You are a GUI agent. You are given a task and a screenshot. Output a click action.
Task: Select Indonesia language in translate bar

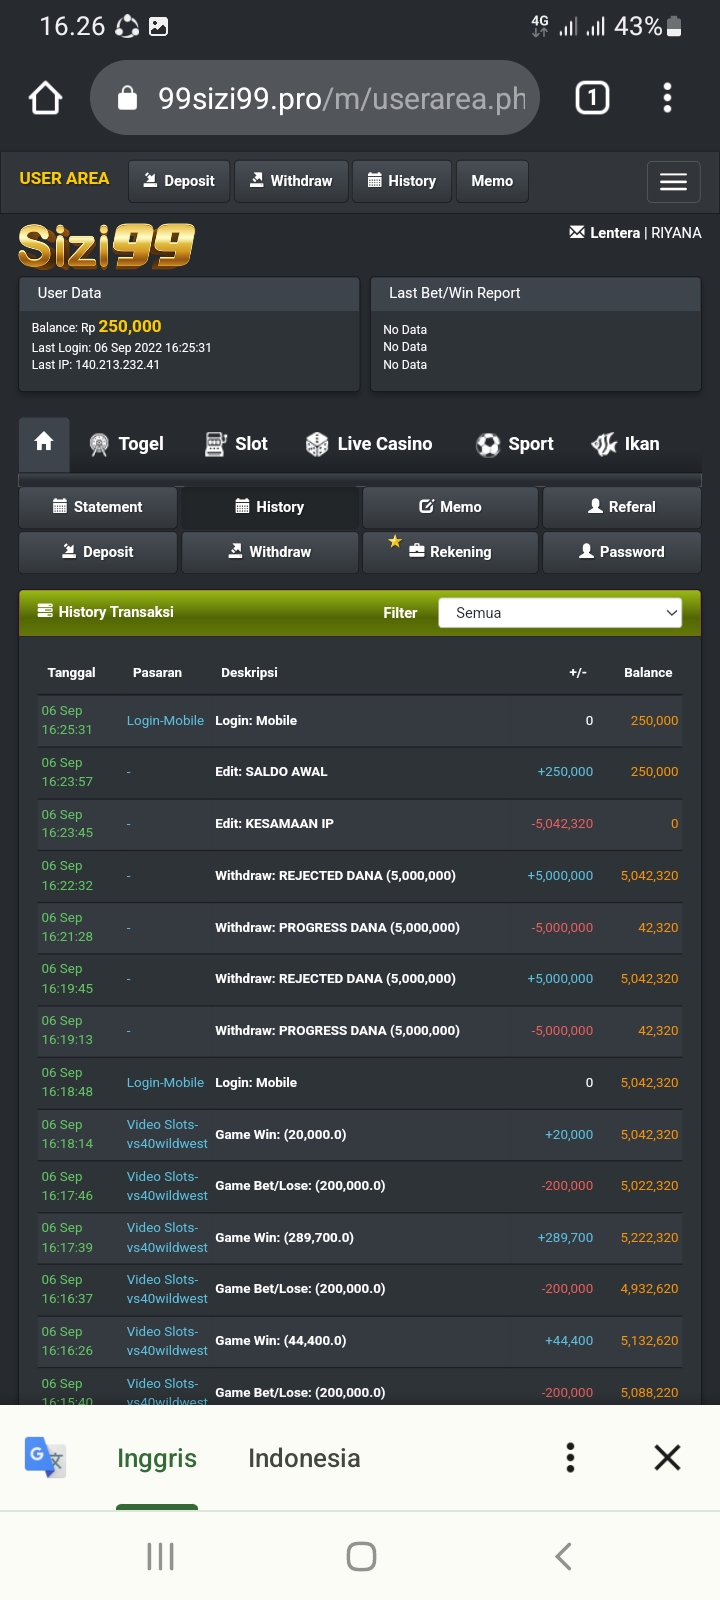[x=304, y=1458]
